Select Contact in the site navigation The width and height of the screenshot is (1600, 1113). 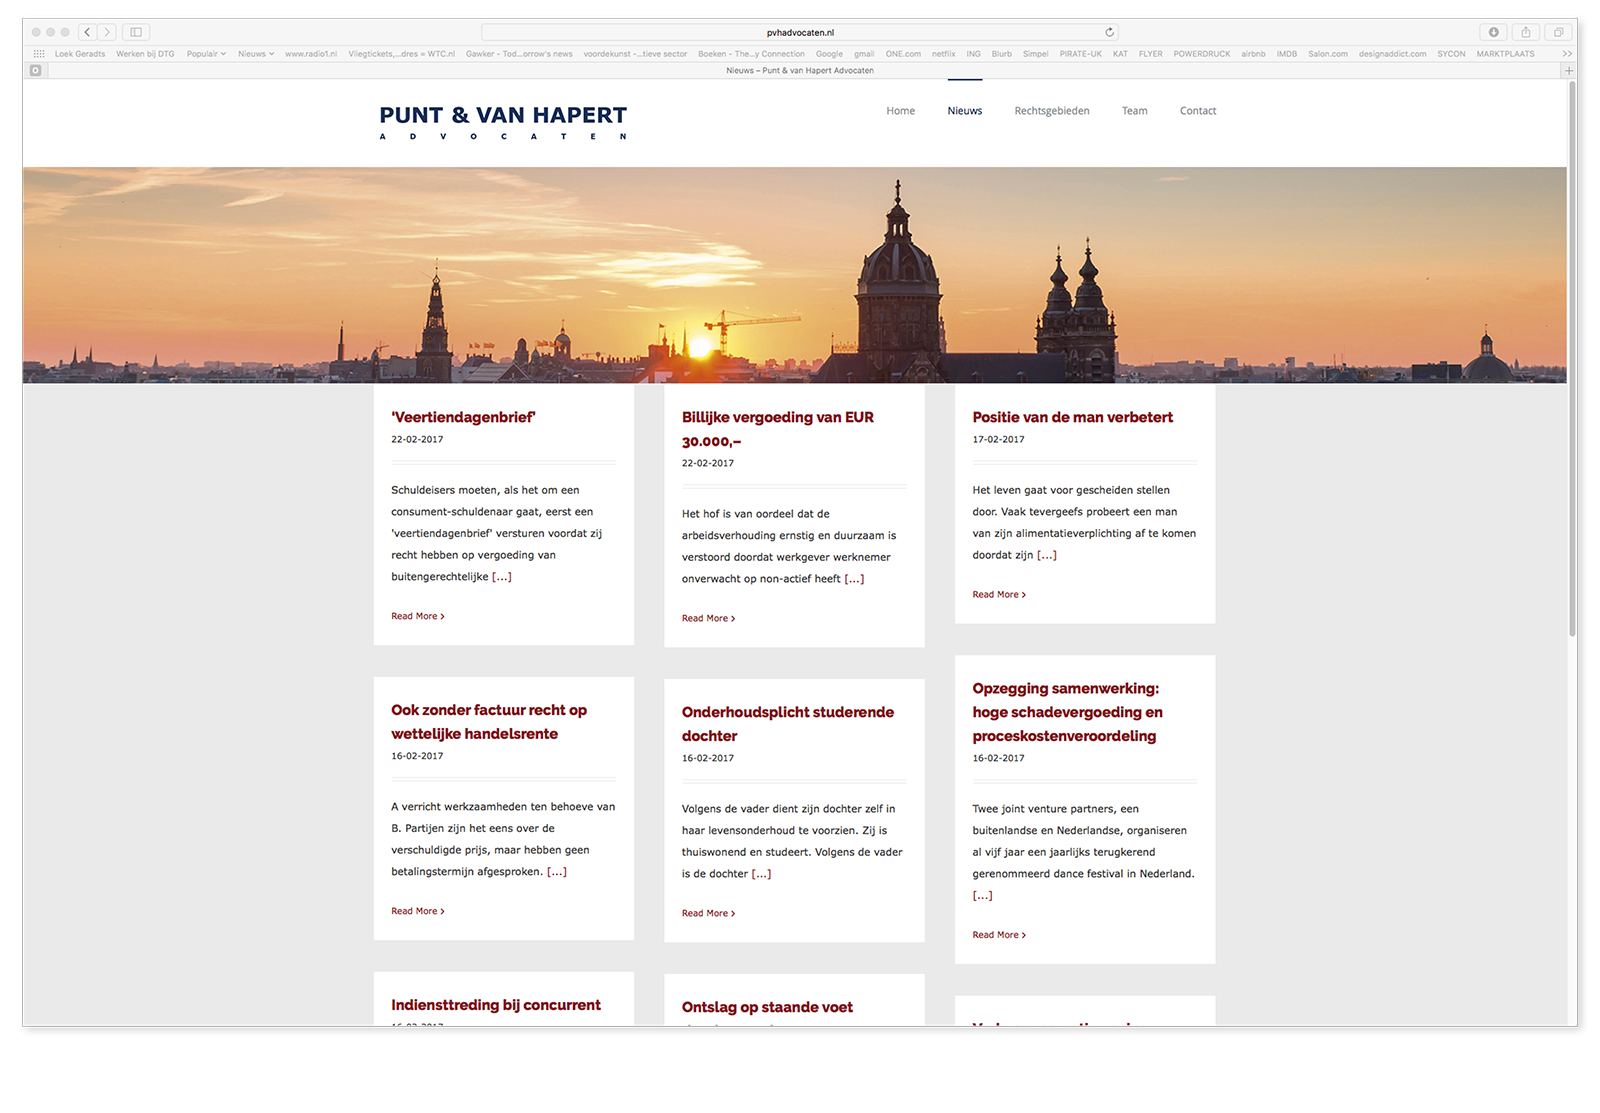click(x=1197, y=111)
